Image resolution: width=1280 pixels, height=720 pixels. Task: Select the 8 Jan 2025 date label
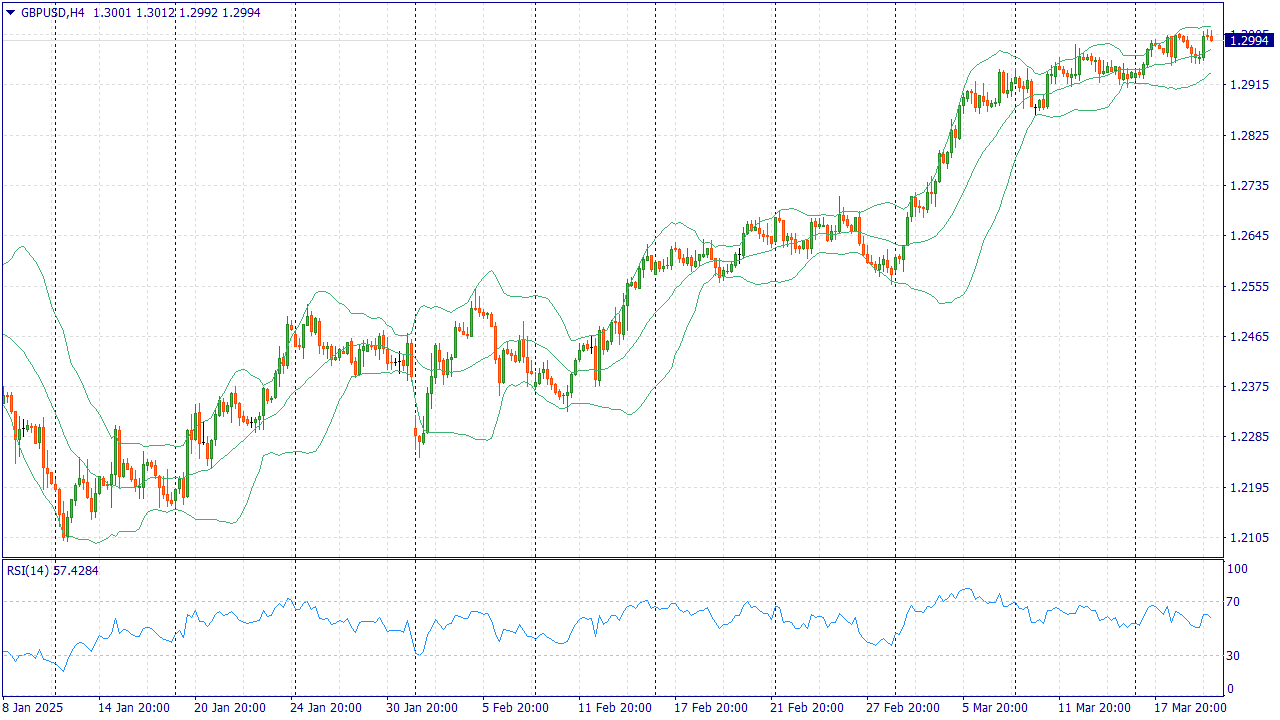point(34,707)
